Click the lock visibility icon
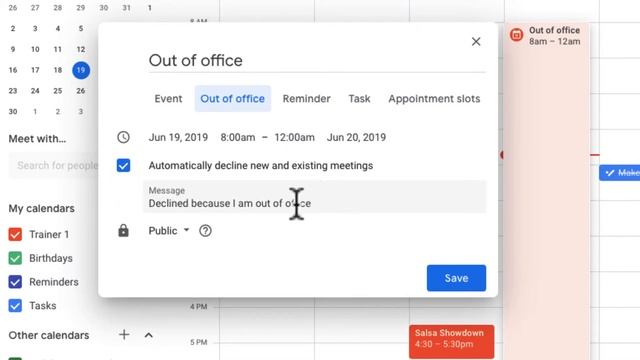The height and width of the screenshot is (360, 640). 123,231
